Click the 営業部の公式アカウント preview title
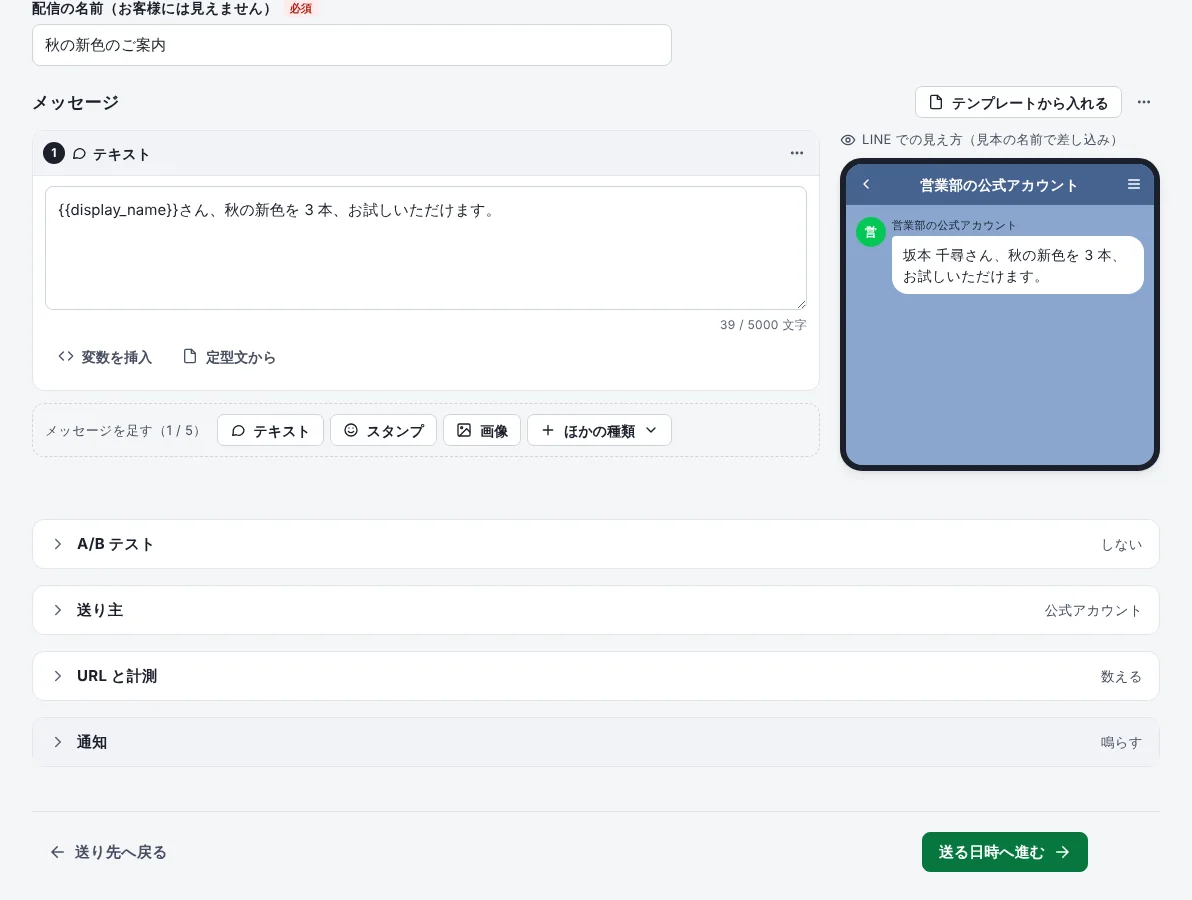This screenshot has height=900, width=1192. click(998, 185)
